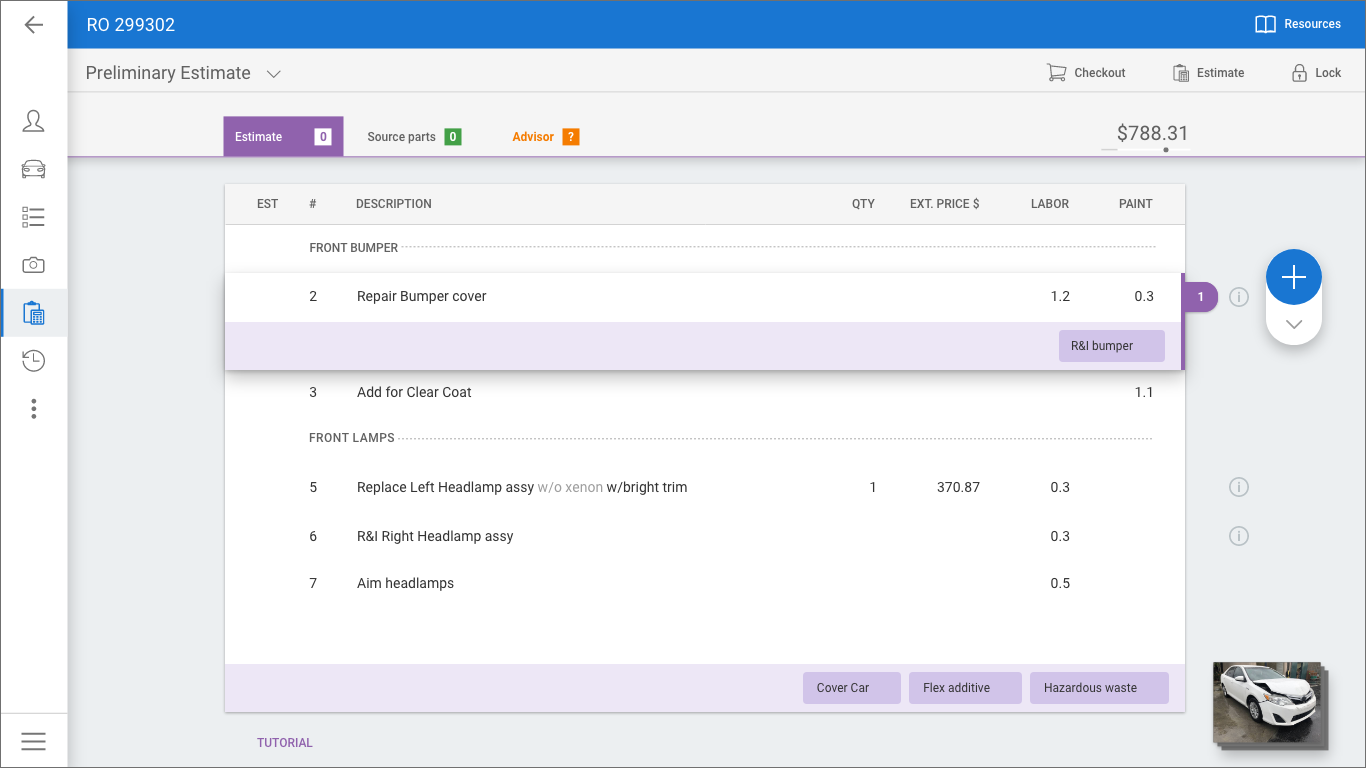Open the checklist icon in sidebar

(x=34, y=217)
